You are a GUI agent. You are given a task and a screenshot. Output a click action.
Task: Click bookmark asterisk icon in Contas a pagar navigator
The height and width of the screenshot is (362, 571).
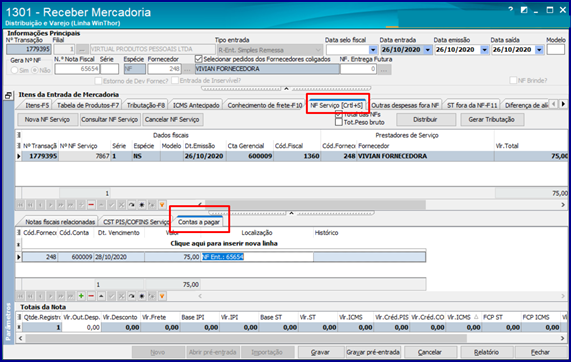(x=142, y=296)
